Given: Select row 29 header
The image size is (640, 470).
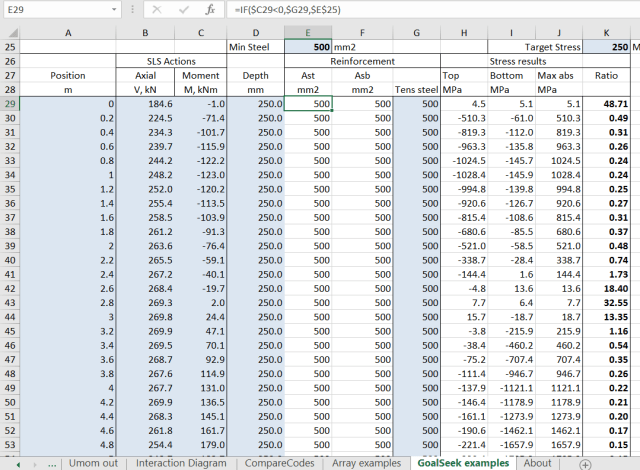Looking at the screenshot, I should (x=9, y=103).
